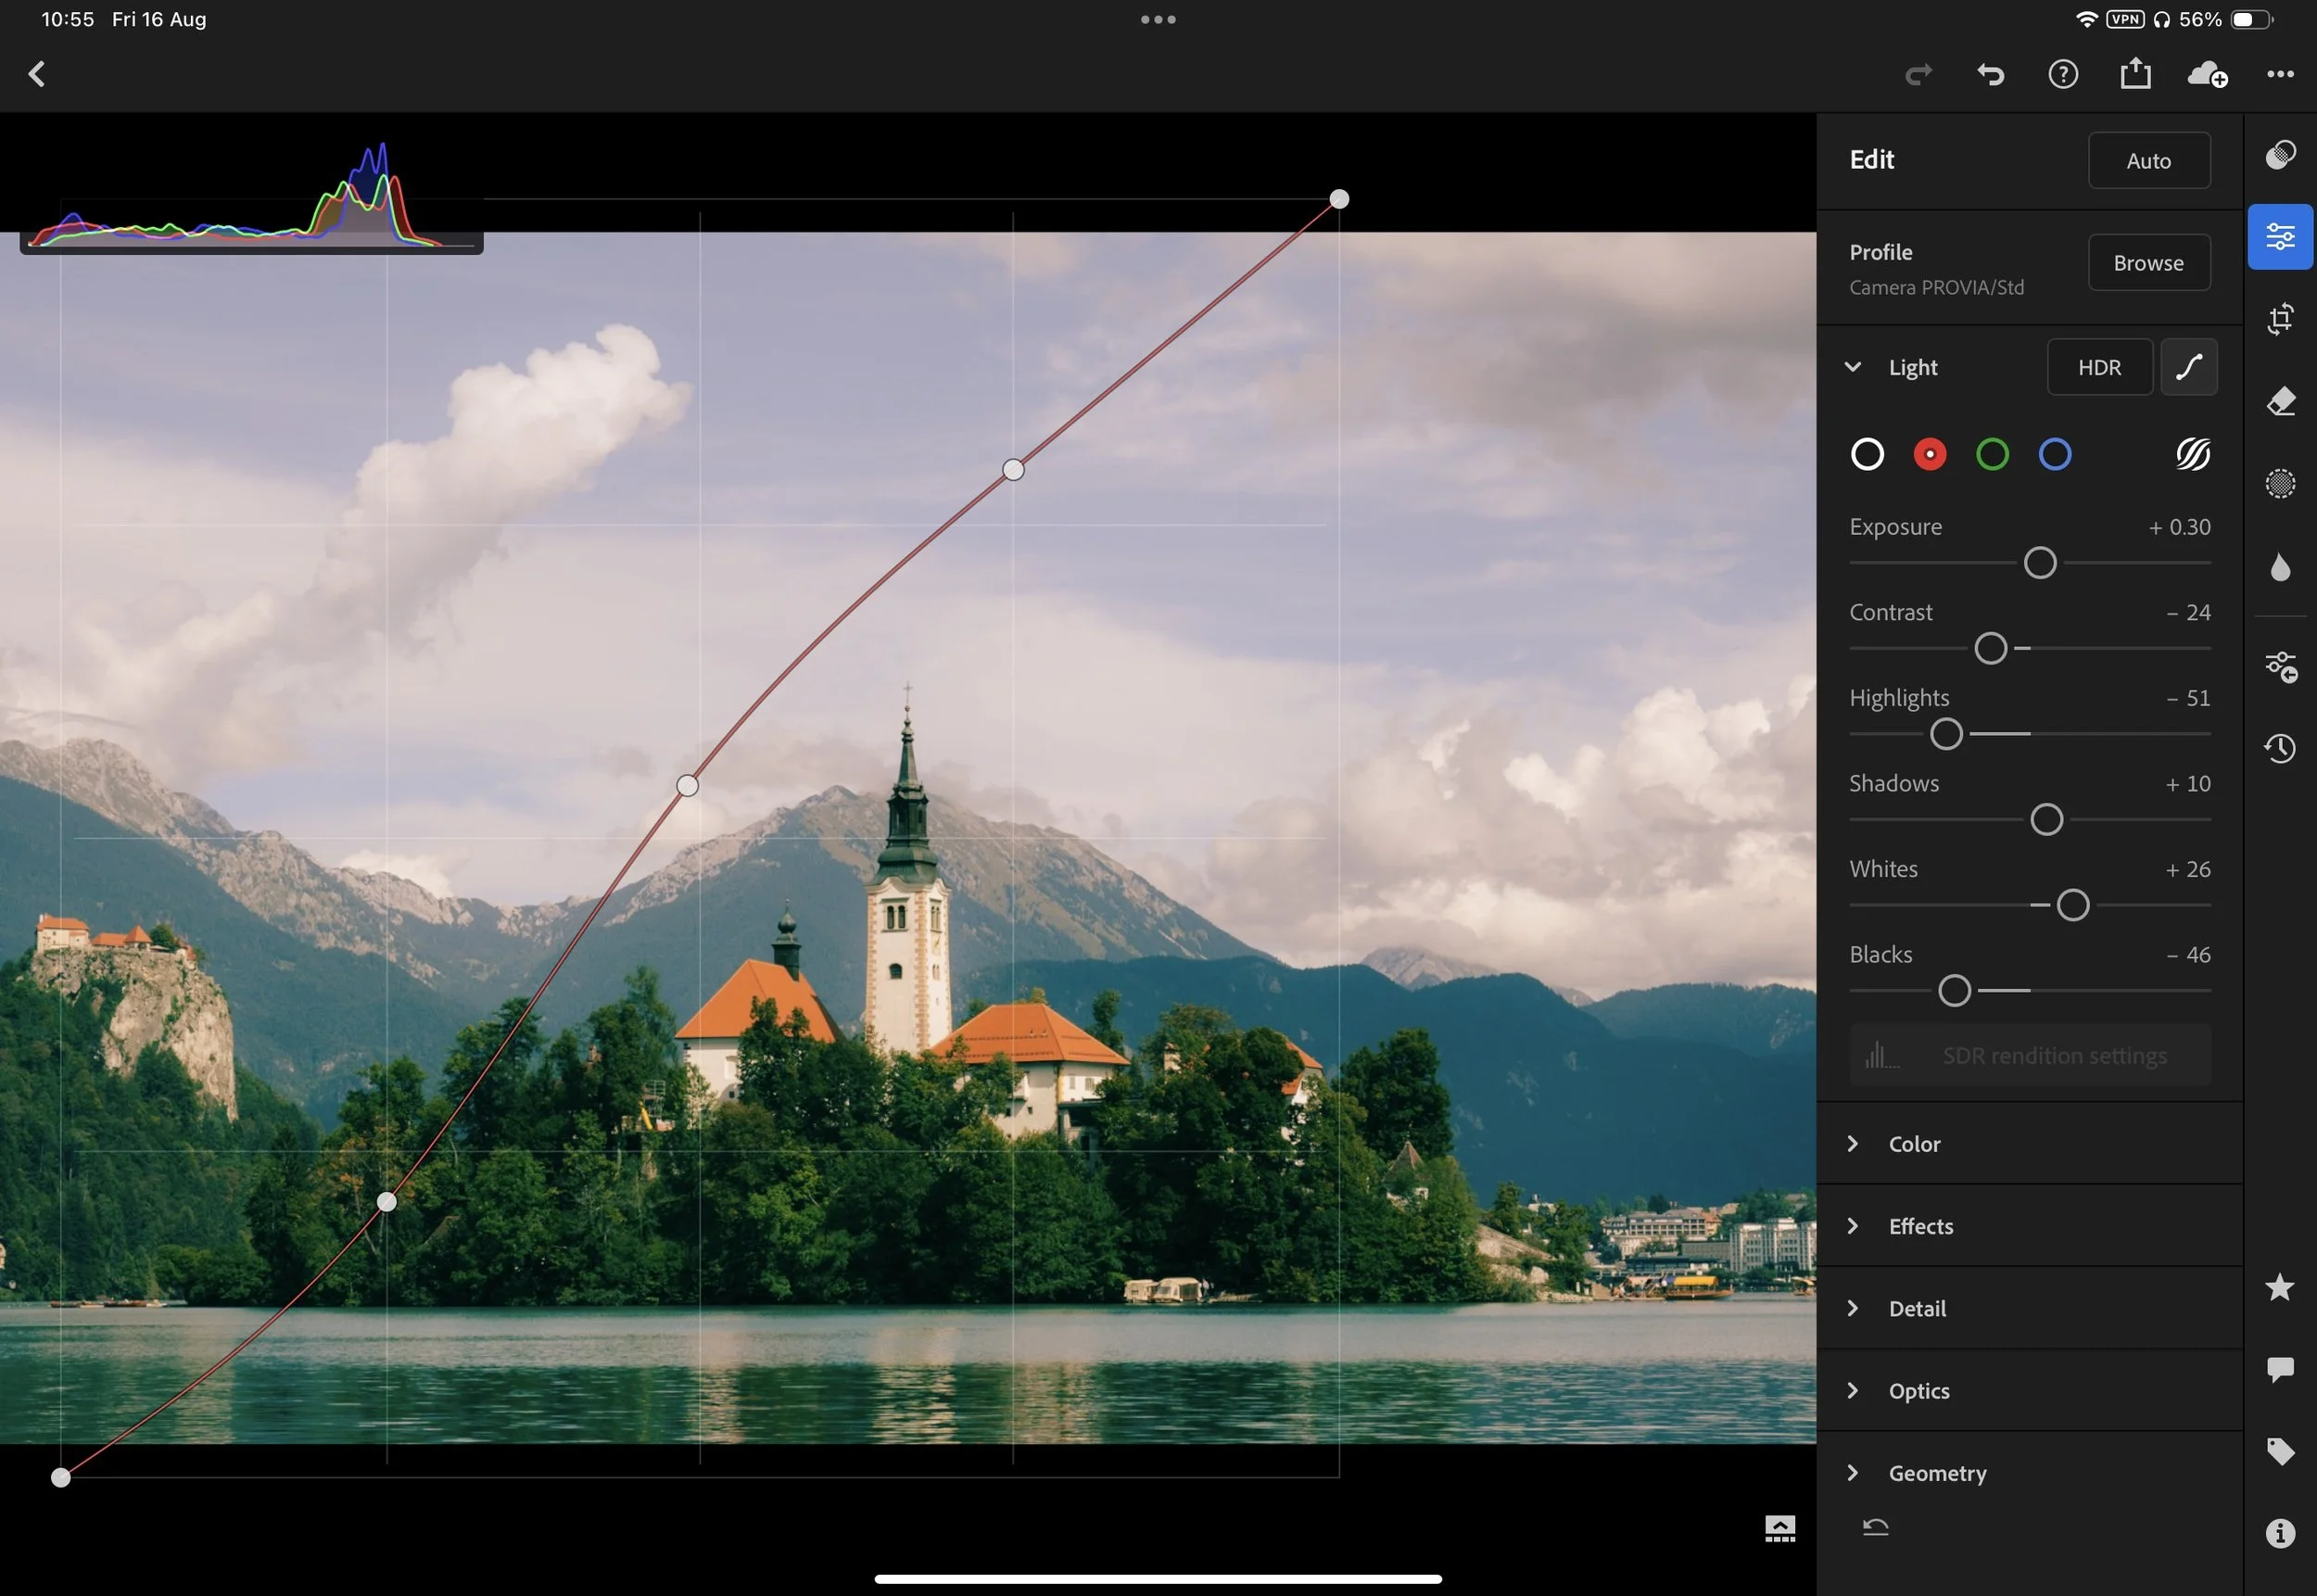Toggle the tone curve button

(2188, 367)
